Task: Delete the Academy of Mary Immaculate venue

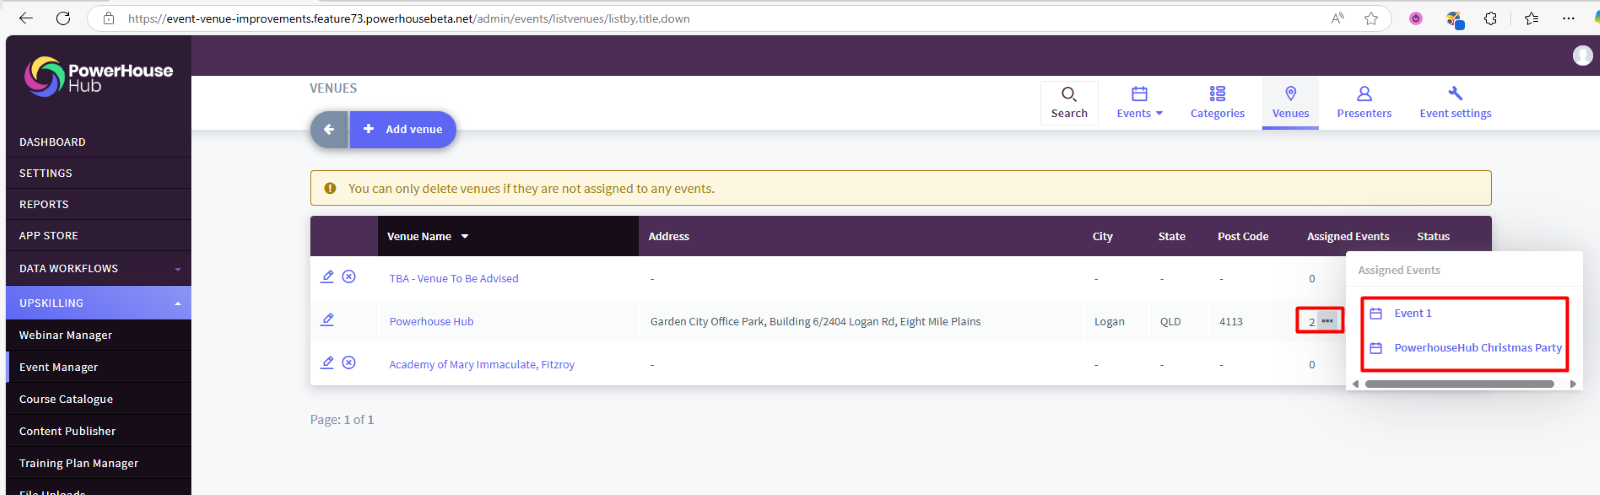Action: 349,362
